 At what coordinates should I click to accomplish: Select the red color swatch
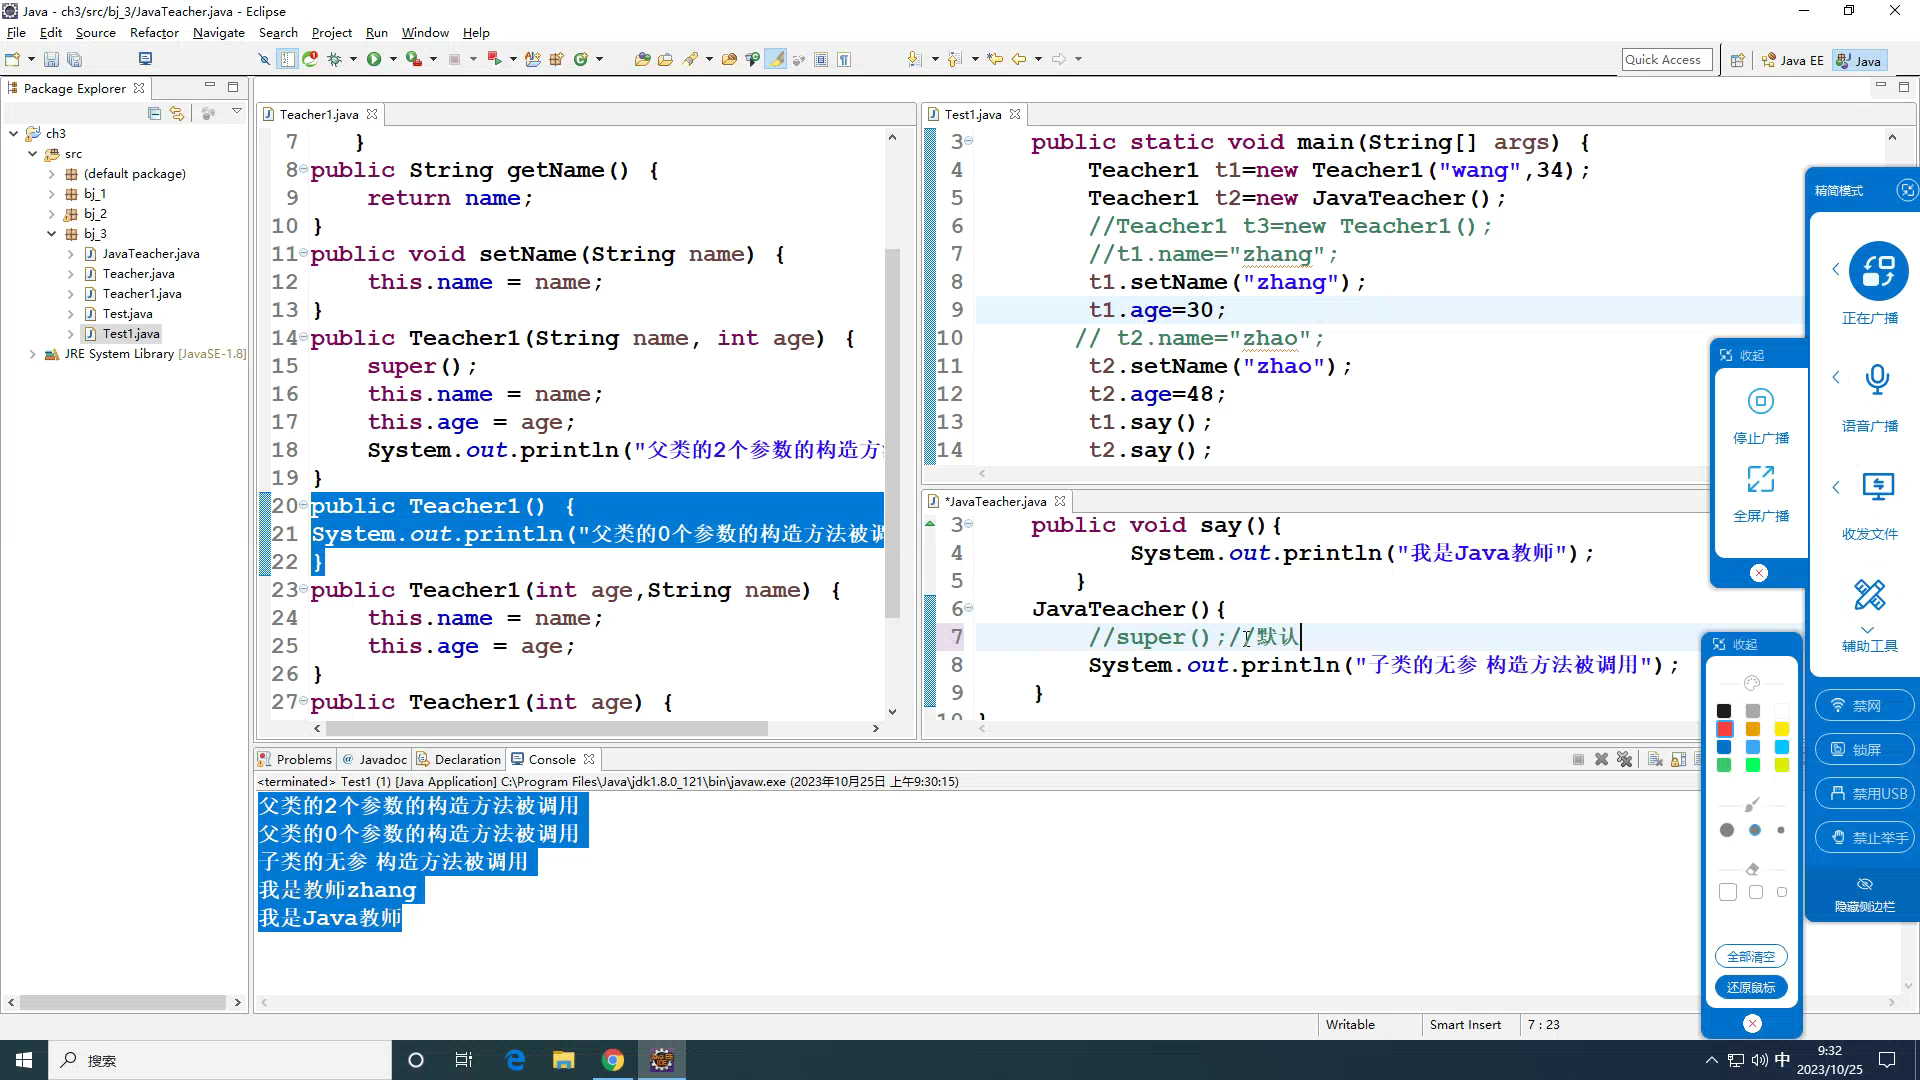pos(1725,729)
